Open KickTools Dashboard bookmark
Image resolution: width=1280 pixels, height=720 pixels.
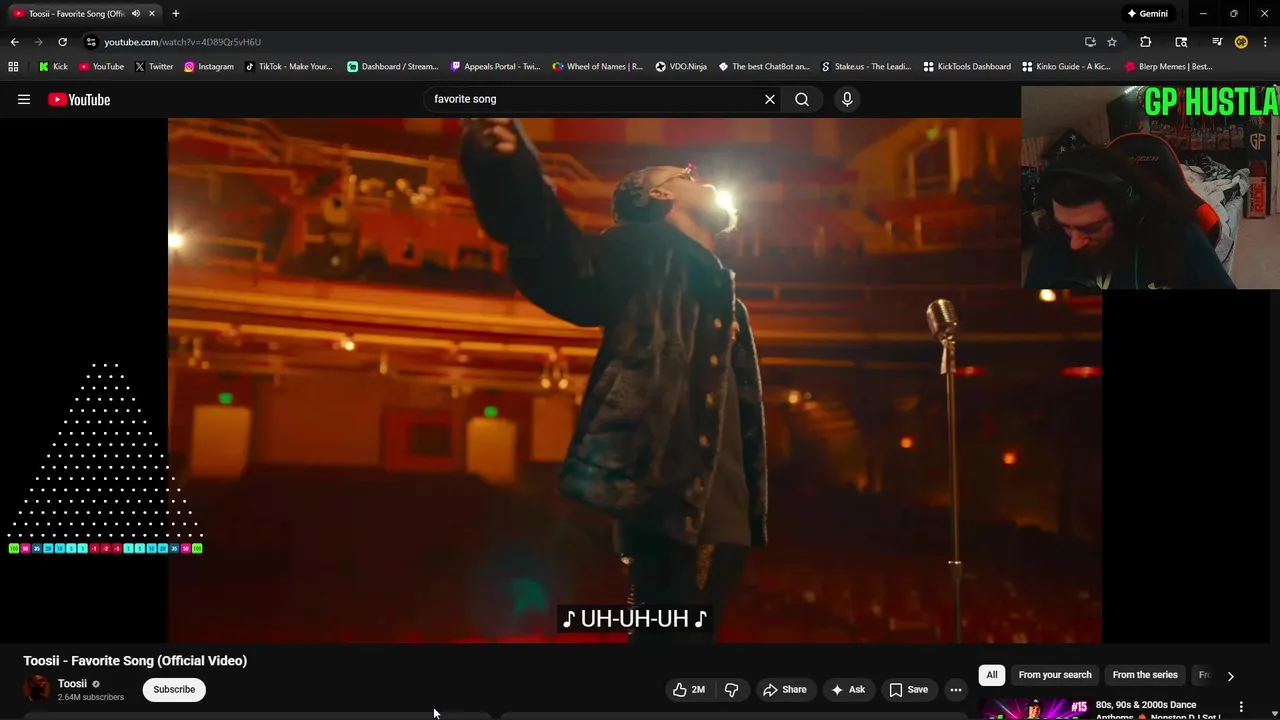967,67
